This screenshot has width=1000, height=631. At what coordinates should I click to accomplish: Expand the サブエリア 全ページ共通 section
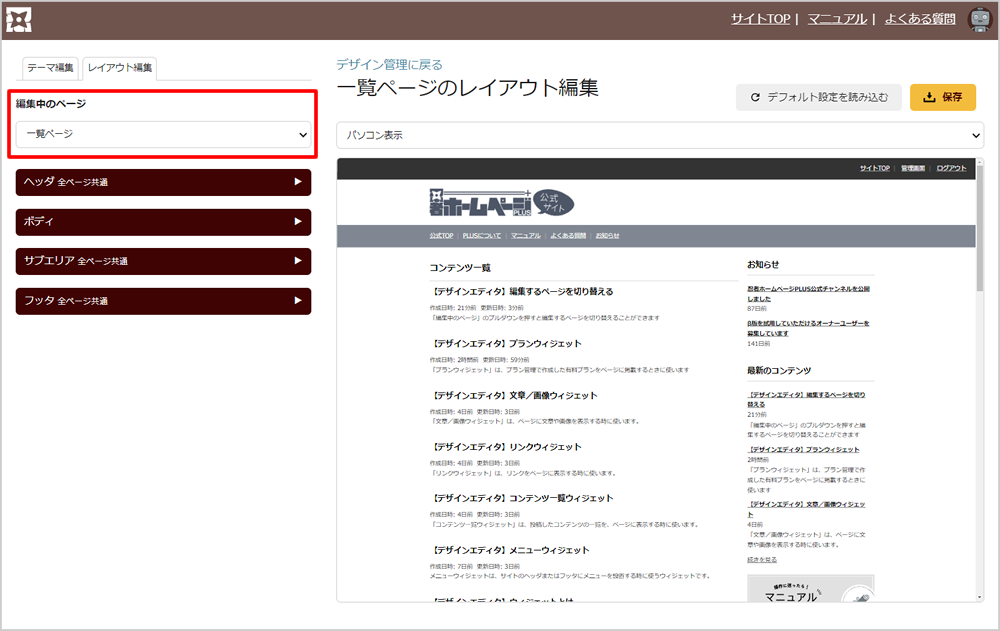(163, 261)
